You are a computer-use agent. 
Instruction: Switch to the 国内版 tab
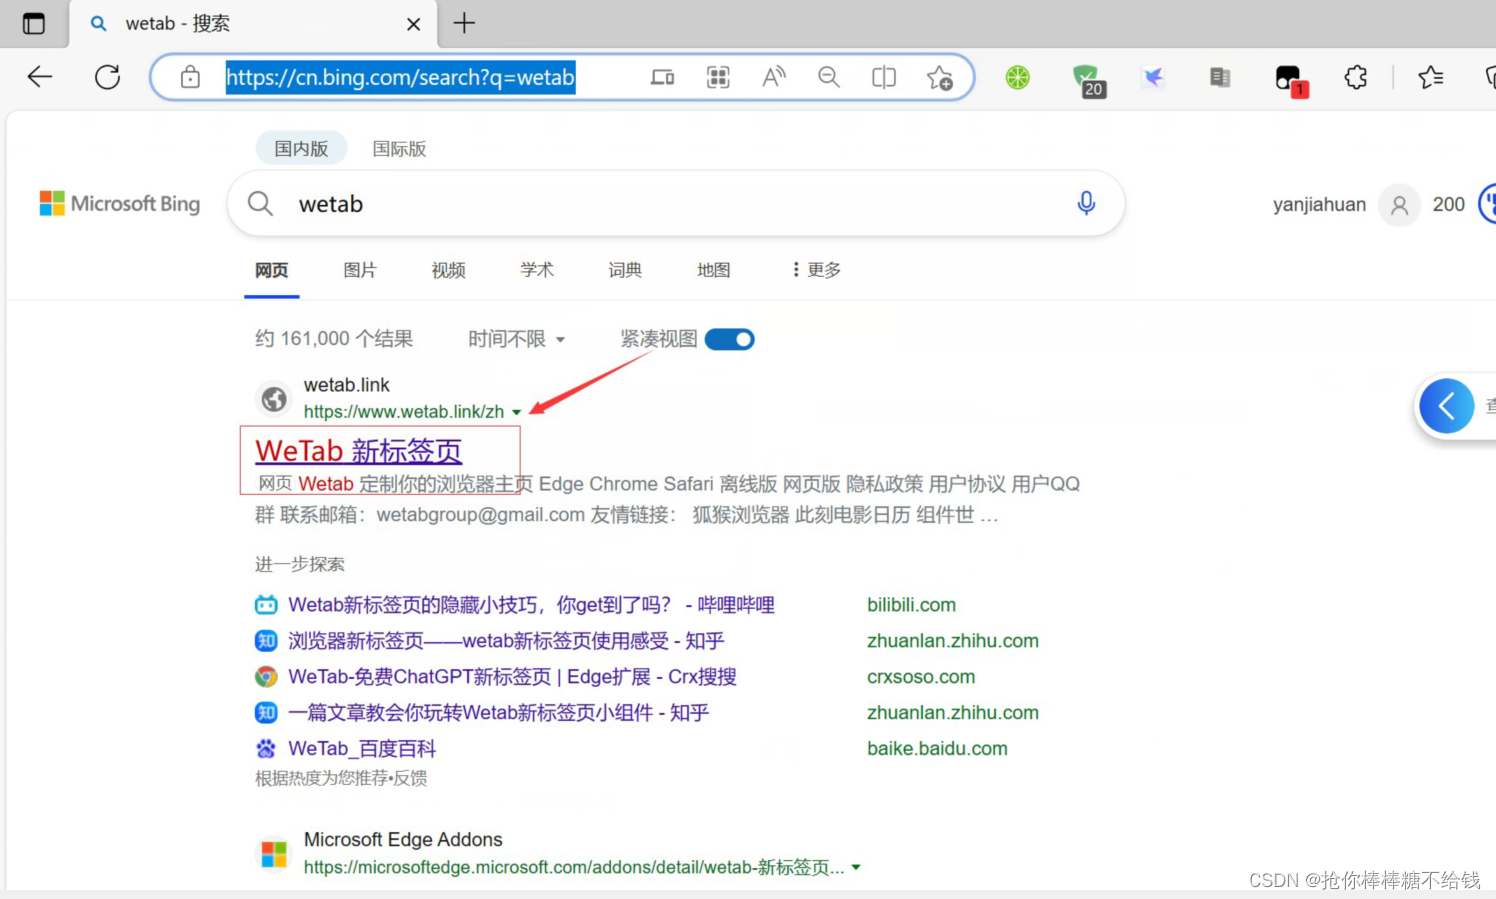(301, 148)
